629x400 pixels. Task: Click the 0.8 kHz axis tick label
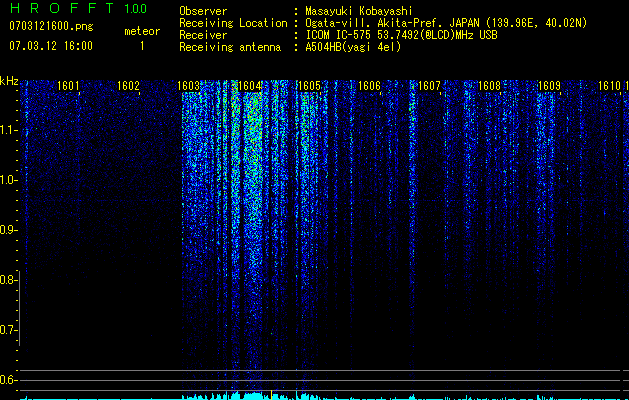8,280
